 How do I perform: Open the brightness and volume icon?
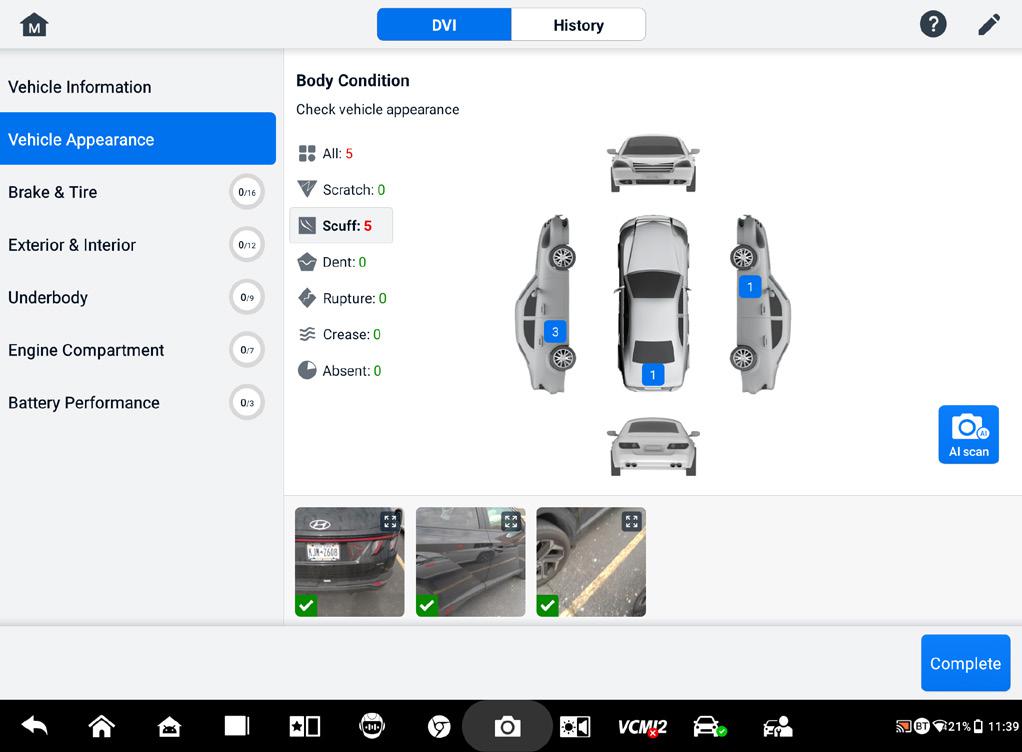click(x=575, y=726)
